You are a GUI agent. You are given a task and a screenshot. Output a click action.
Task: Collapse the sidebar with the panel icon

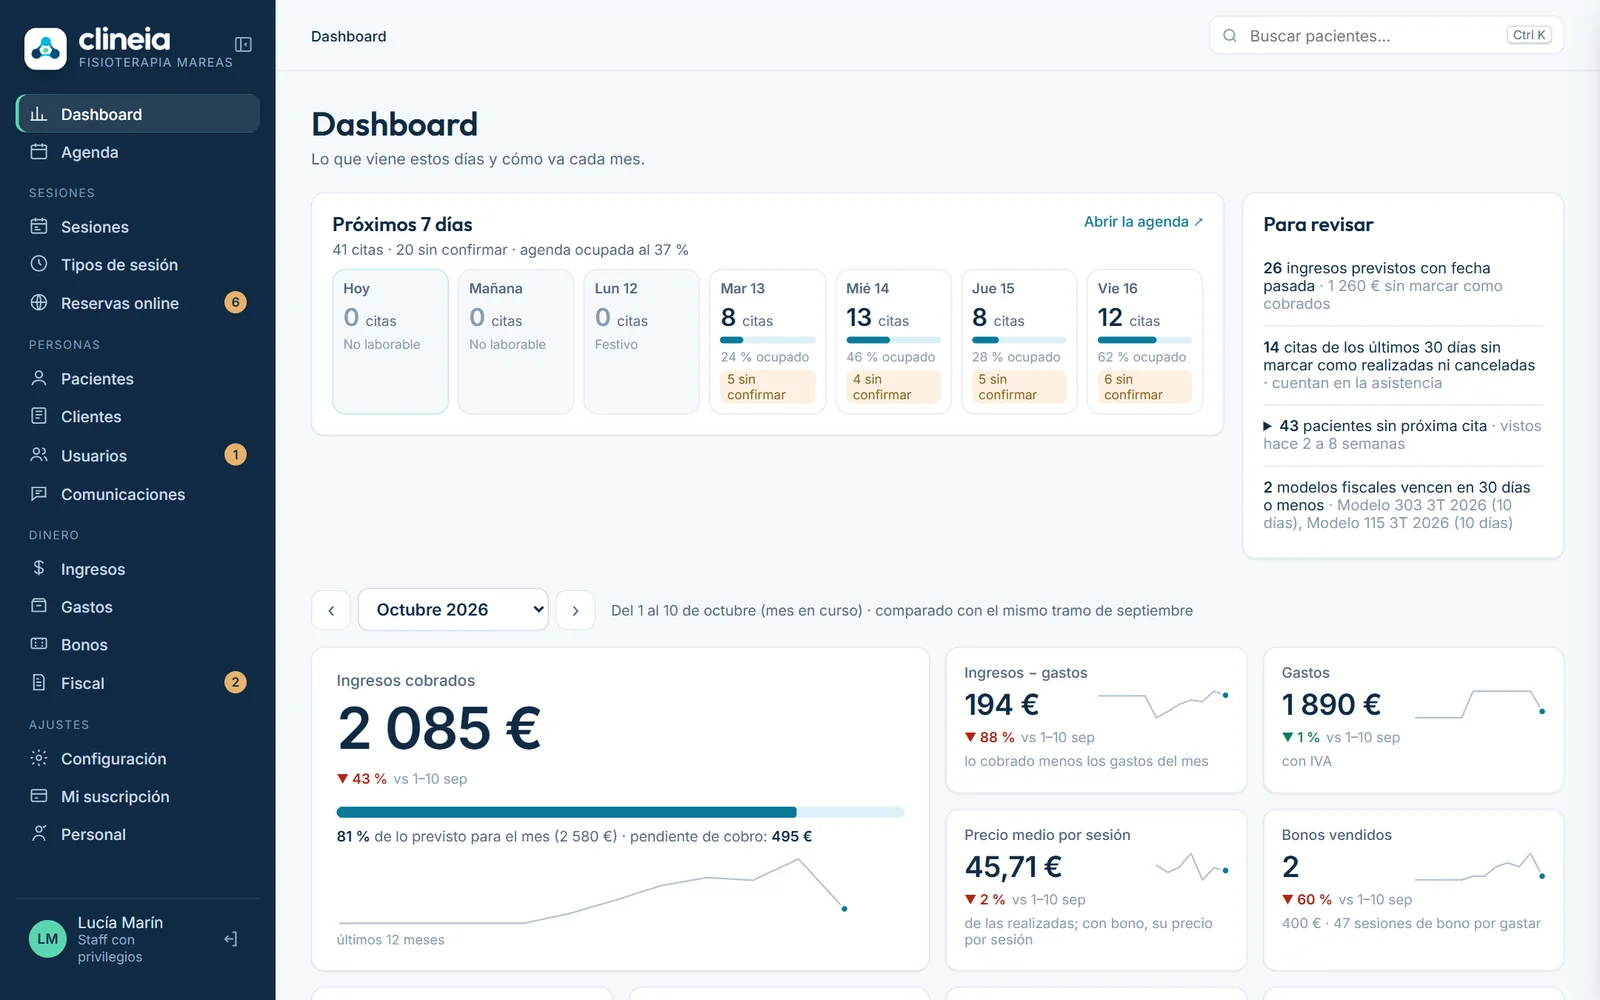(243, 44)
